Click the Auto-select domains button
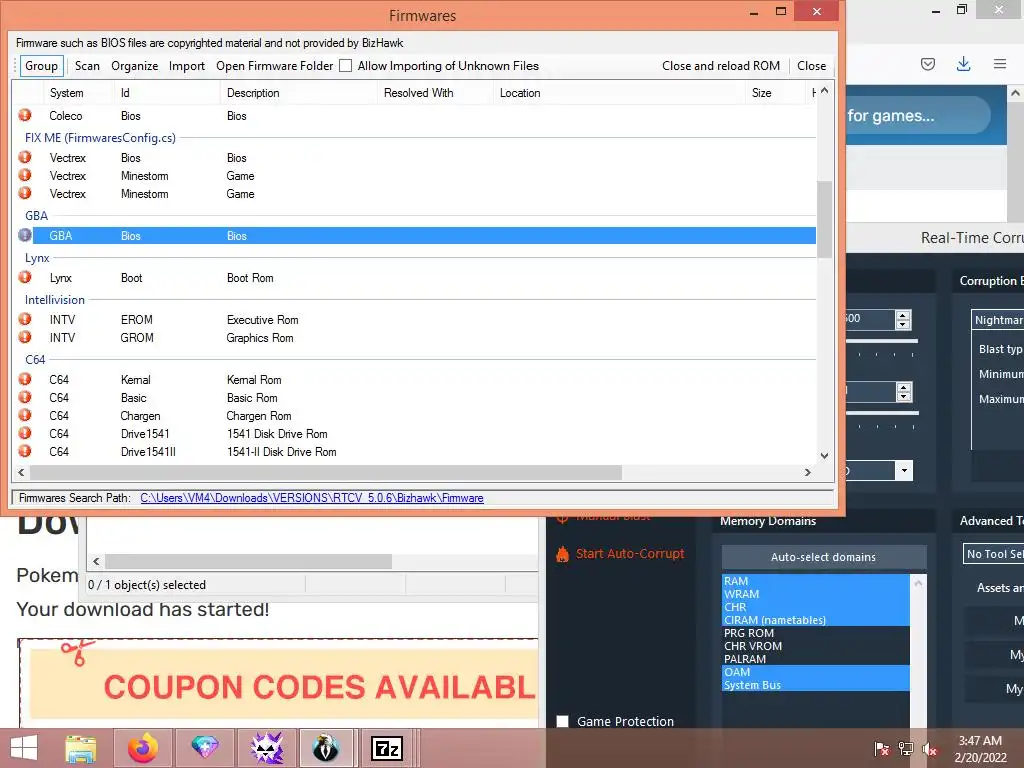 (x=824, y=557)
